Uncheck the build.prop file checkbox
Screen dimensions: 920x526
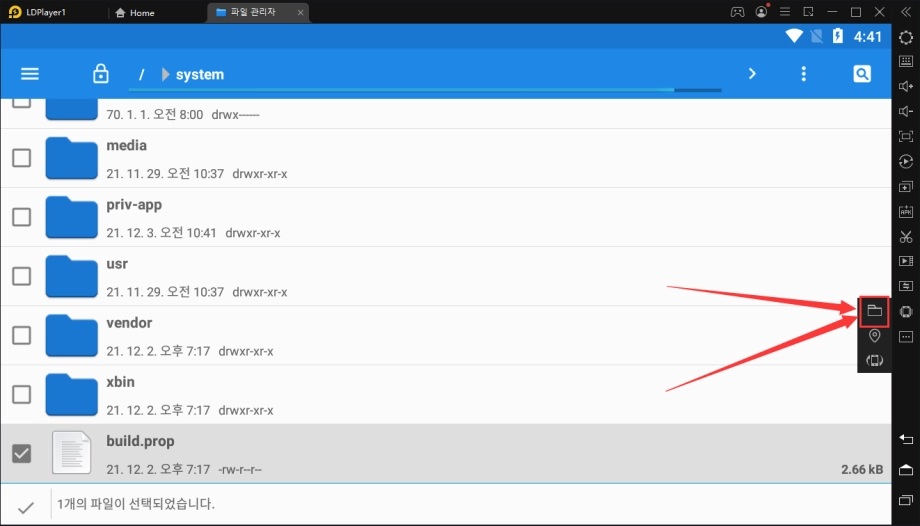click(22, 454)
